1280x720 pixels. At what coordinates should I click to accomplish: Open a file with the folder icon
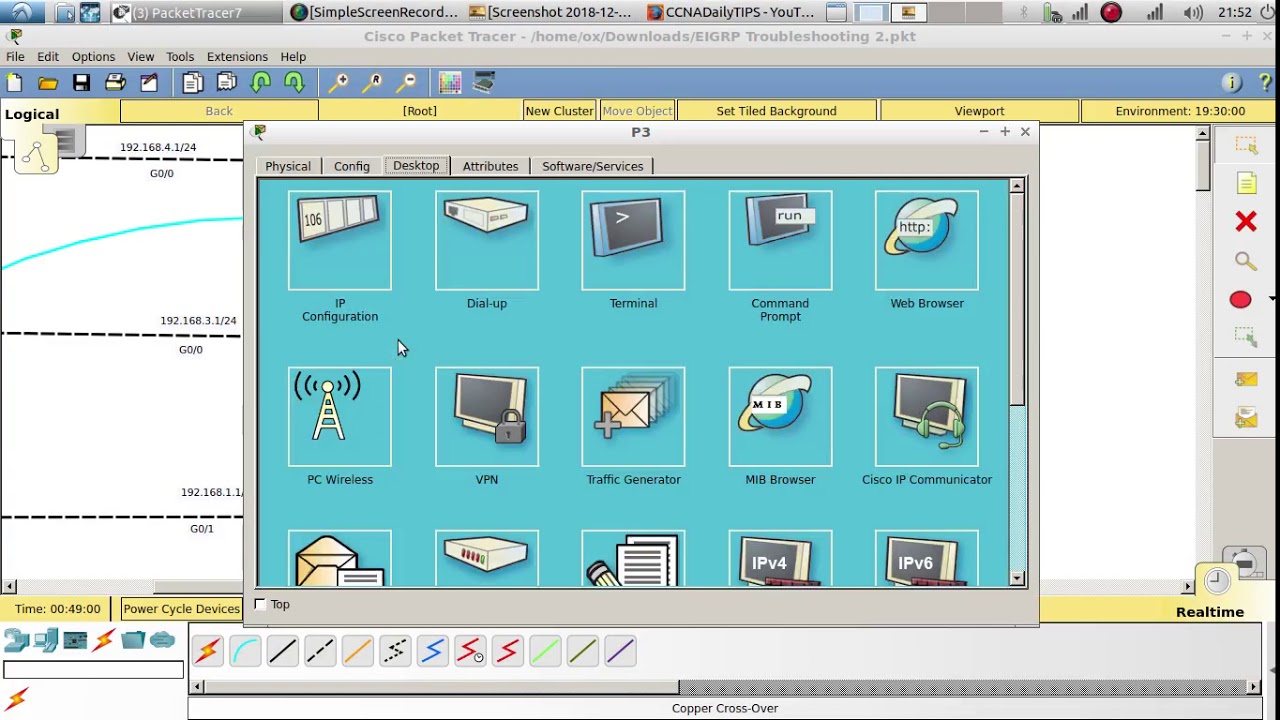click(x=47, y=83)
